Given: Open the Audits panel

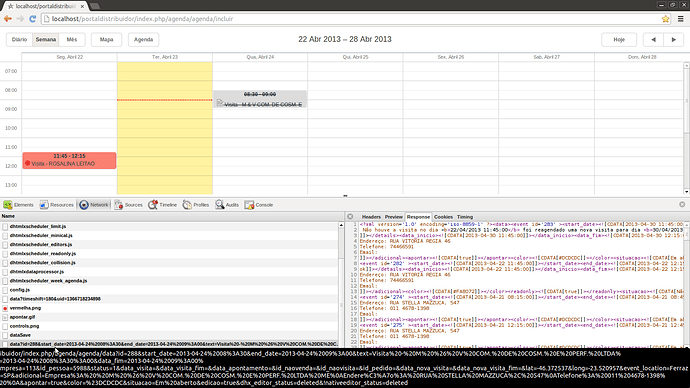Looking at the screenshot, I should (x=227, y=205).
